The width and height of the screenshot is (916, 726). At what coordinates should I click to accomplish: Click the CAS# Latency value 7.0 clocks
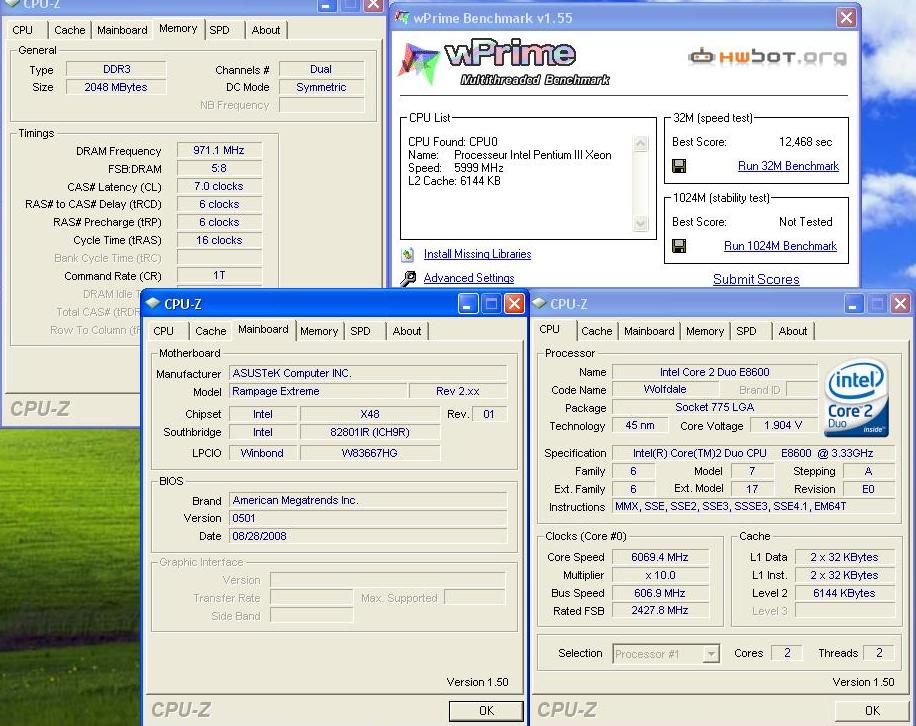[x=219, y=186]
